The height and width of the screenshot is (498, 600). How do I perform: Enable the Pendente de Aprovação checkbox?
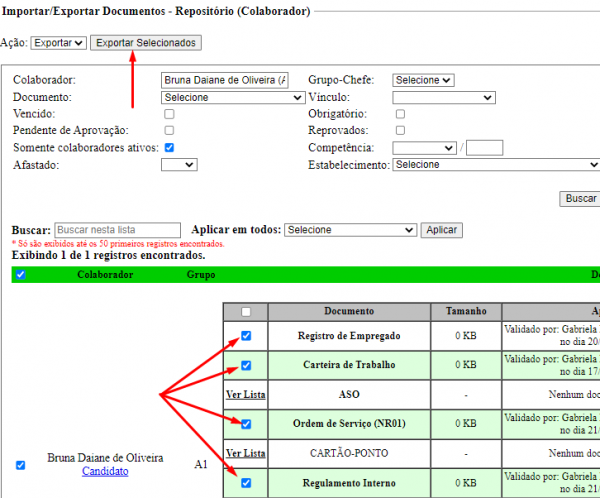tap(169, 130)
